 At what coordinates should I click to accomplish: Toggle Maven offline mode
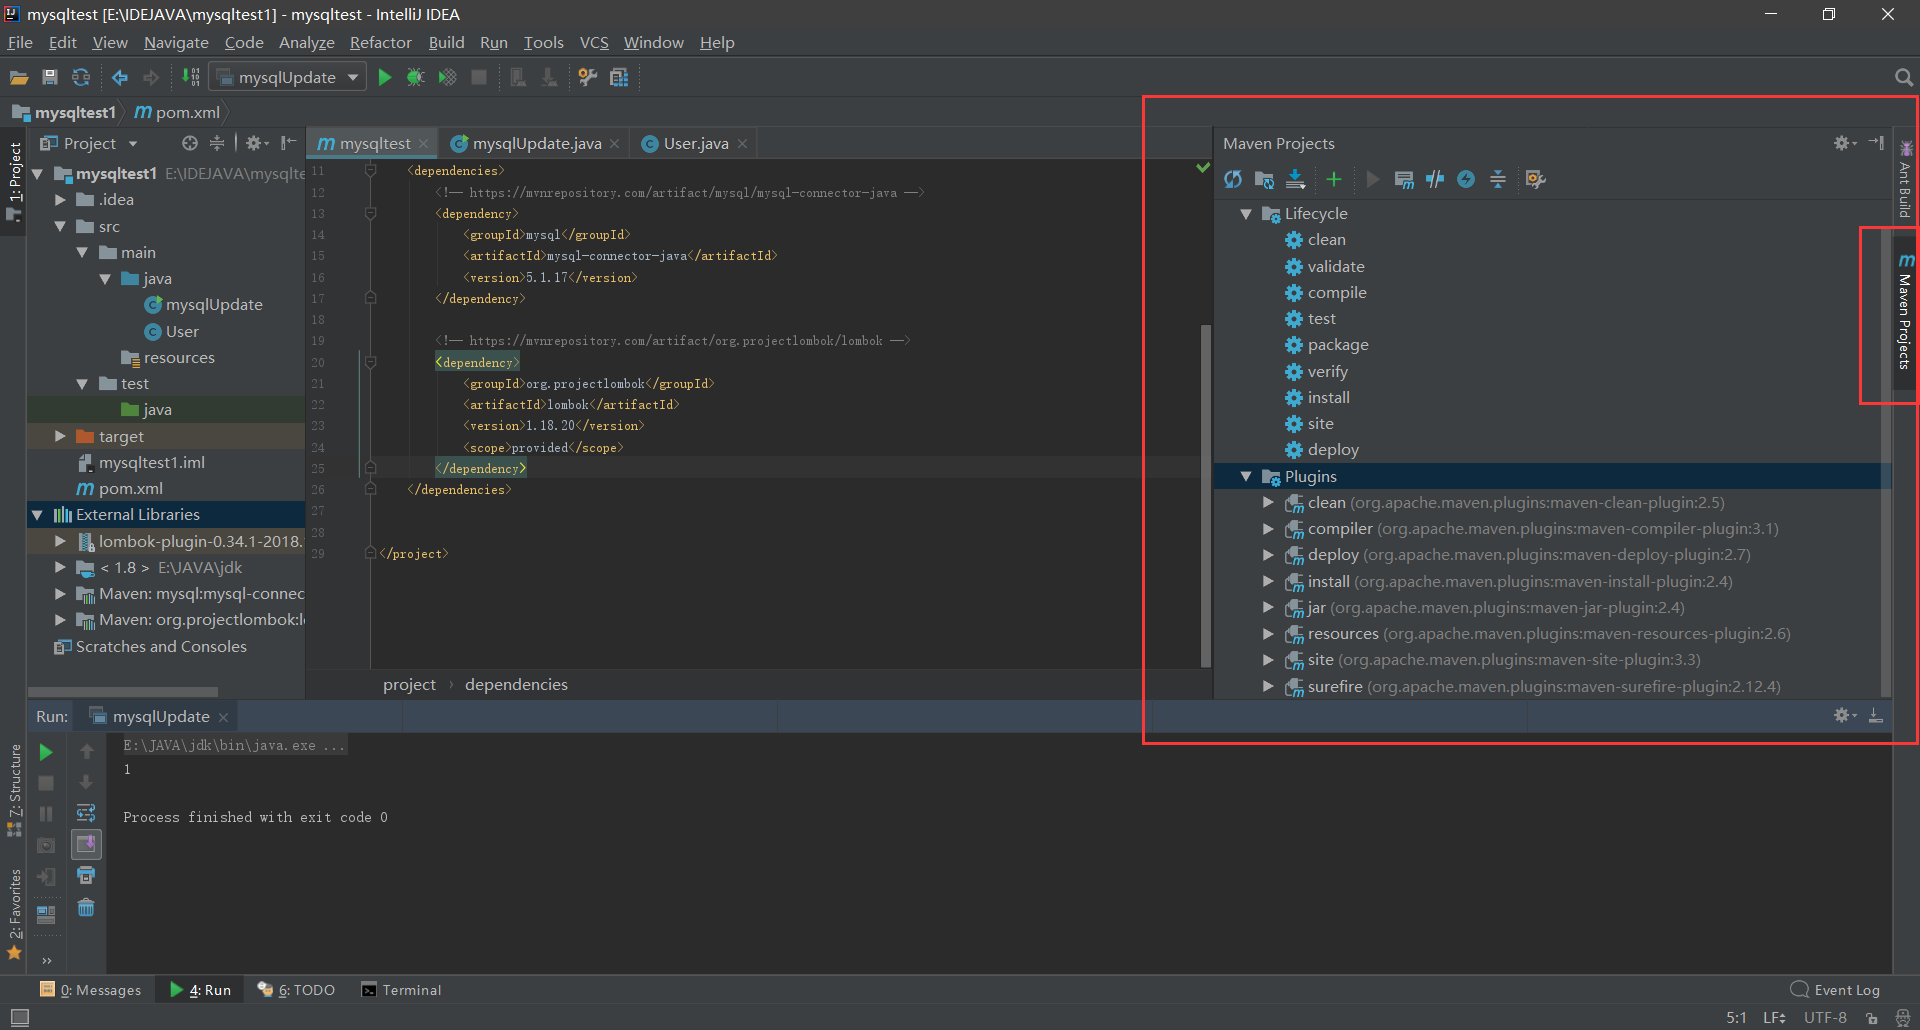pos(1435,179)
